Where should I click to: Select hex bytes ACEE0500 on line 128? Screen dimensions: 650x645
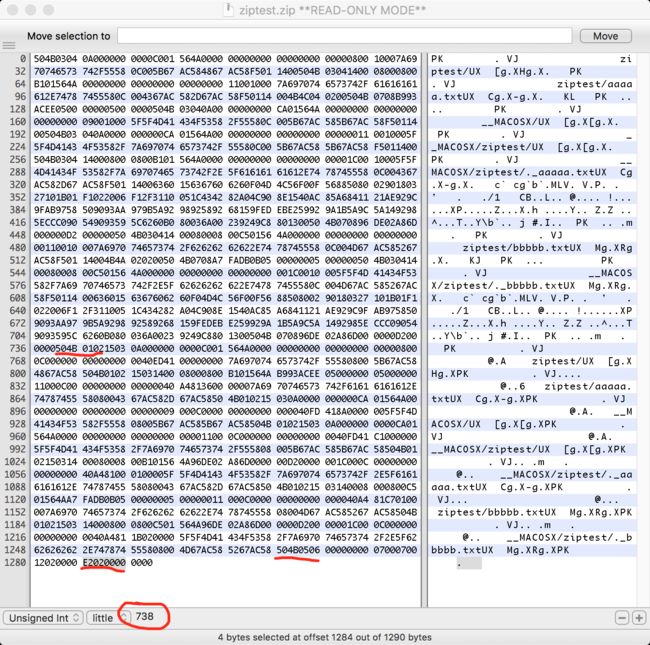(x=55, y=109)
